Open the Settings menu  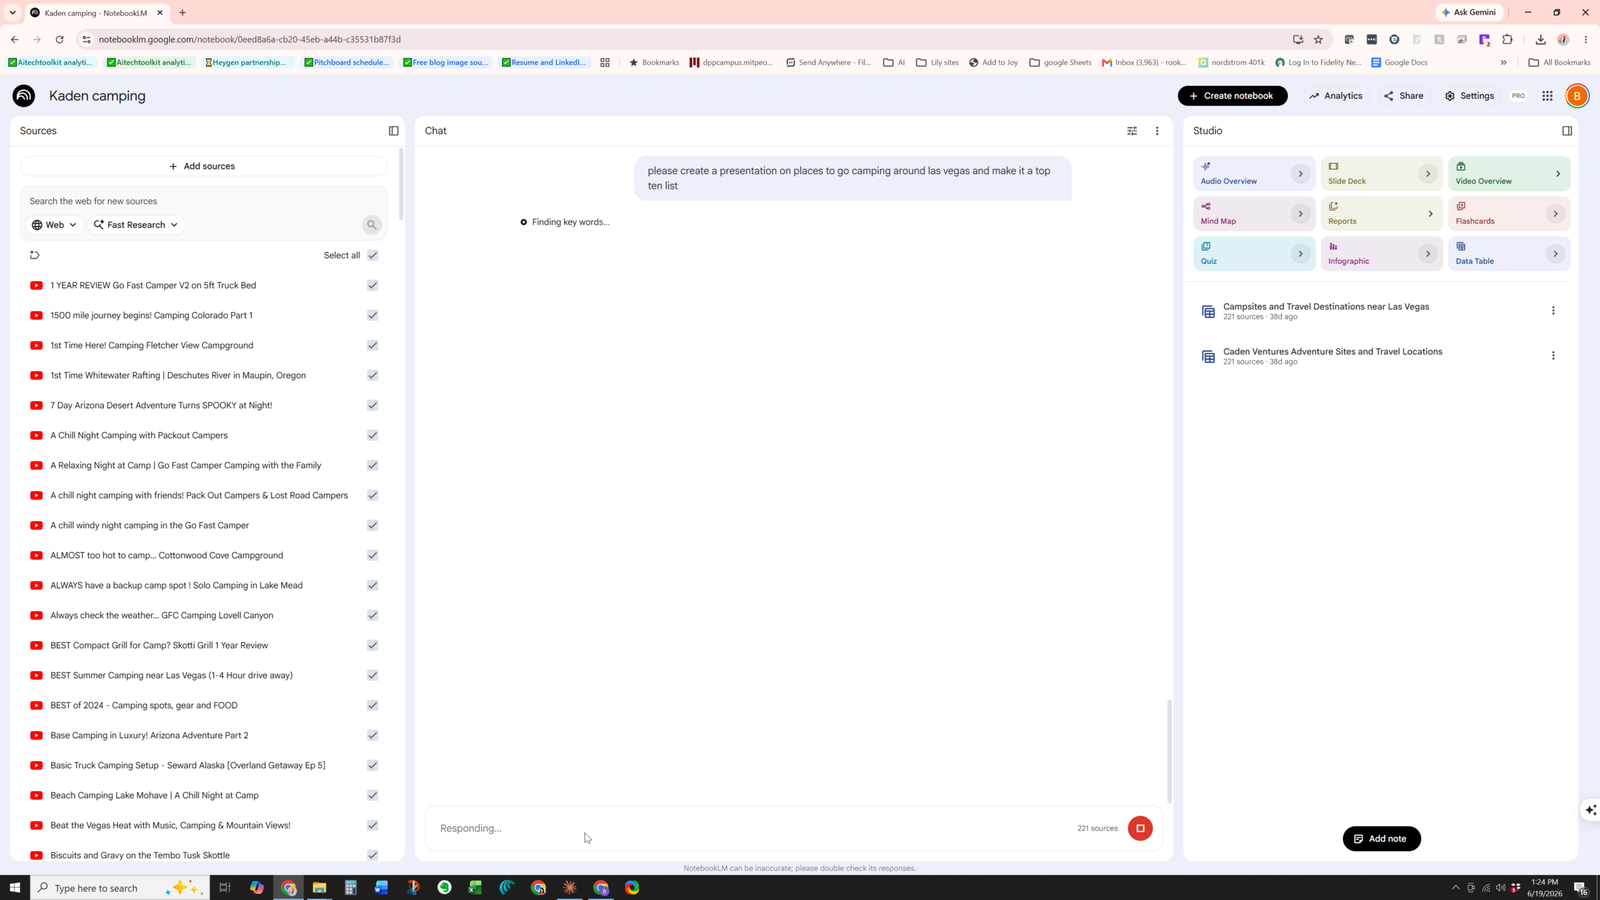[1469, 96]
